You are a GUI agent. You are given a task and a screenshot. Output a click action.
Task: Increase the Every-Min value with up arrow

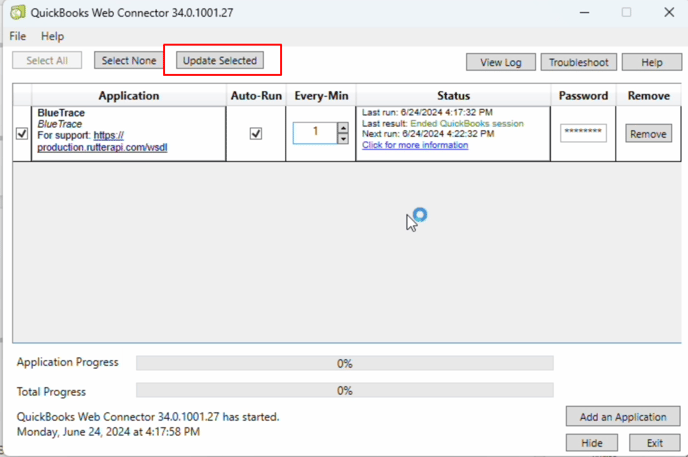(343, 127)
